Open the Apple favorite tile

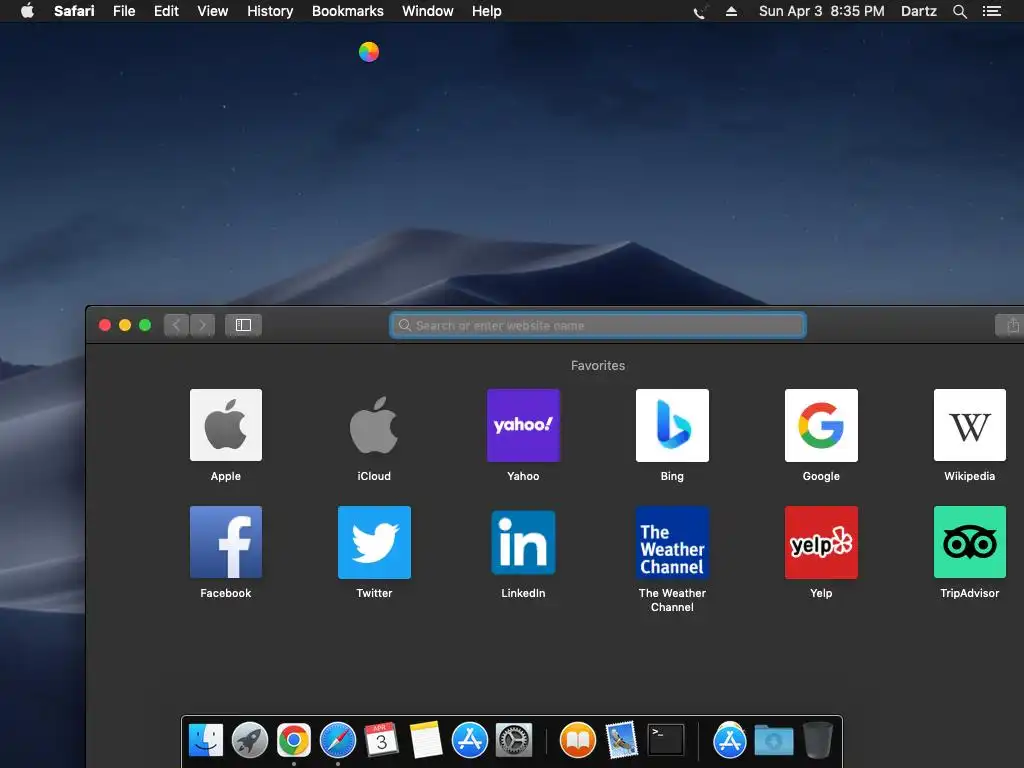[225, 425]
